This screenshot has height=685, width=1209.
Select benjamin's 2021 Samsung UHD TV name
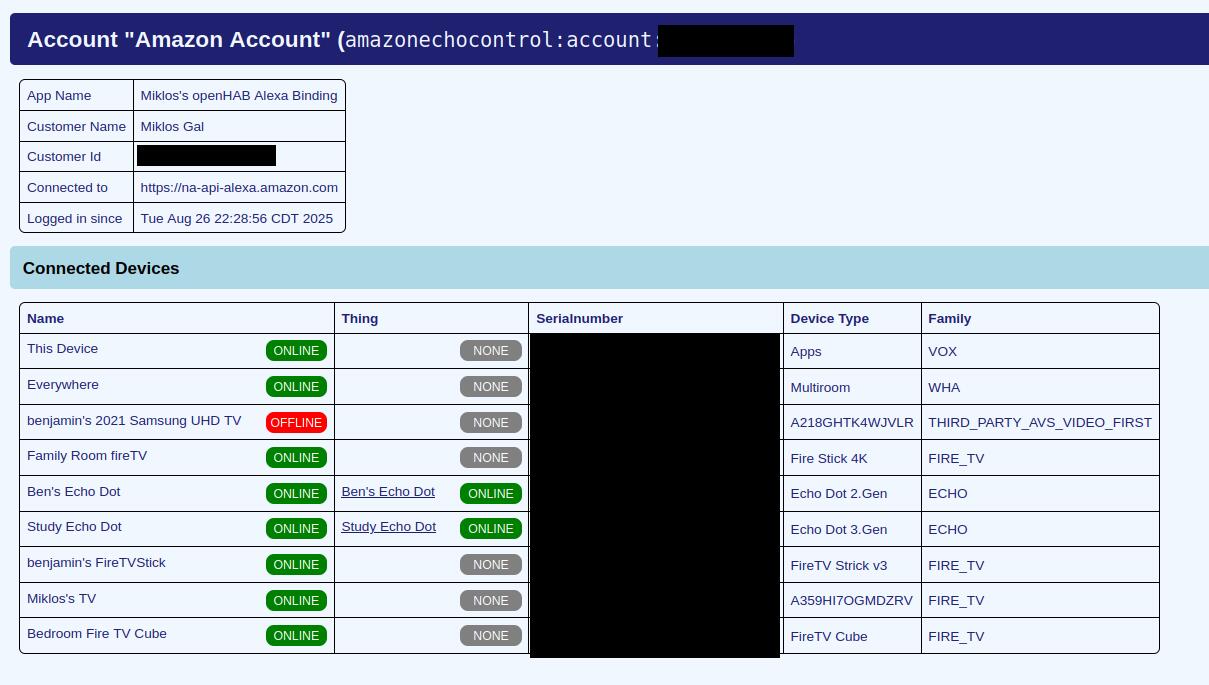pos(134,420)
